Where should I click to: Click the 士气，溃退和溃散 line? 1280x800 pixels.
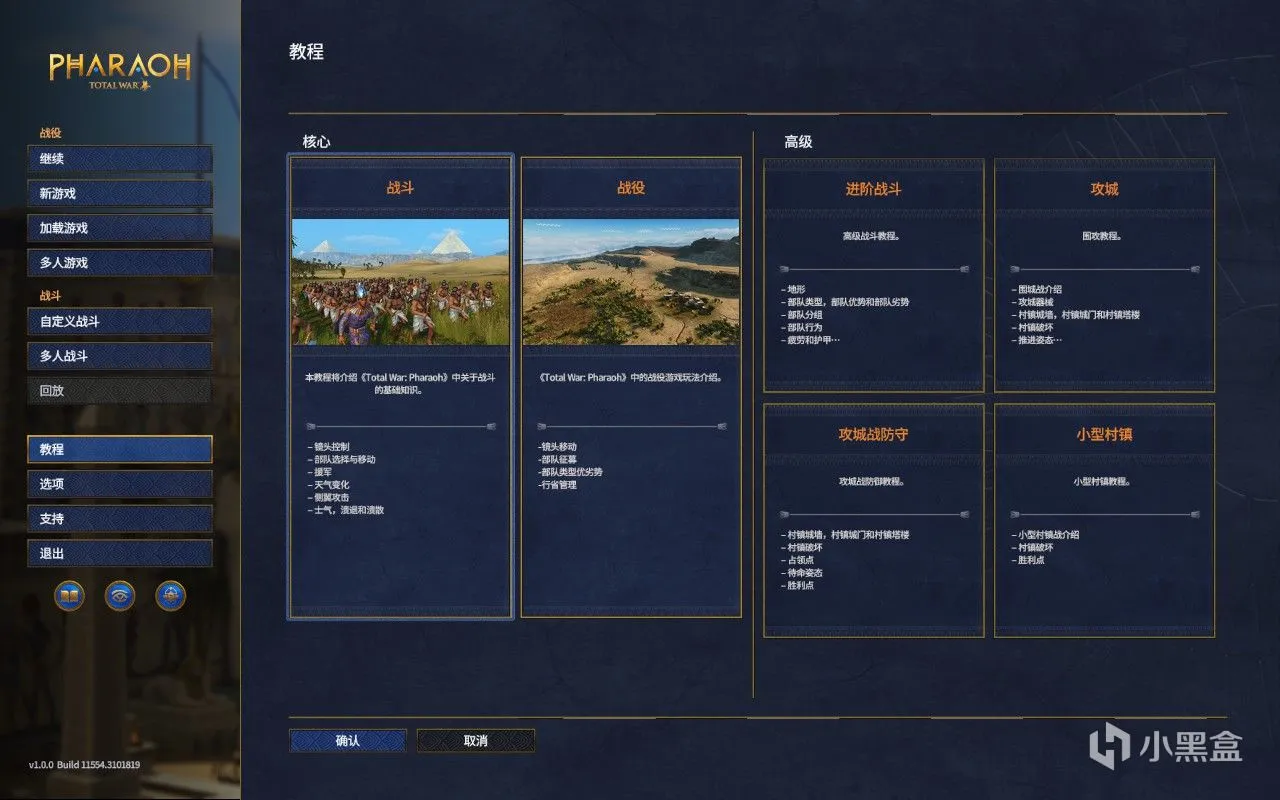345,510
